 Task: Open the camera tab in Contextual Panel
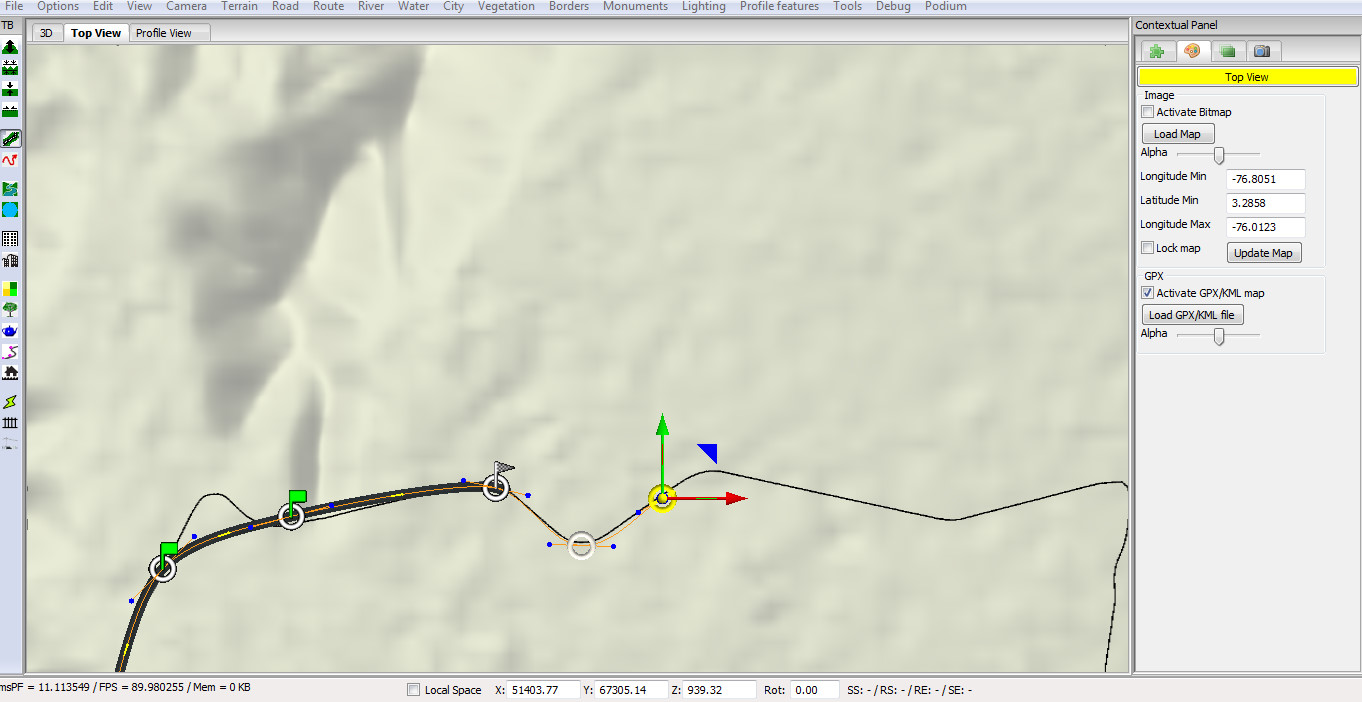(x=1262, y=51)
